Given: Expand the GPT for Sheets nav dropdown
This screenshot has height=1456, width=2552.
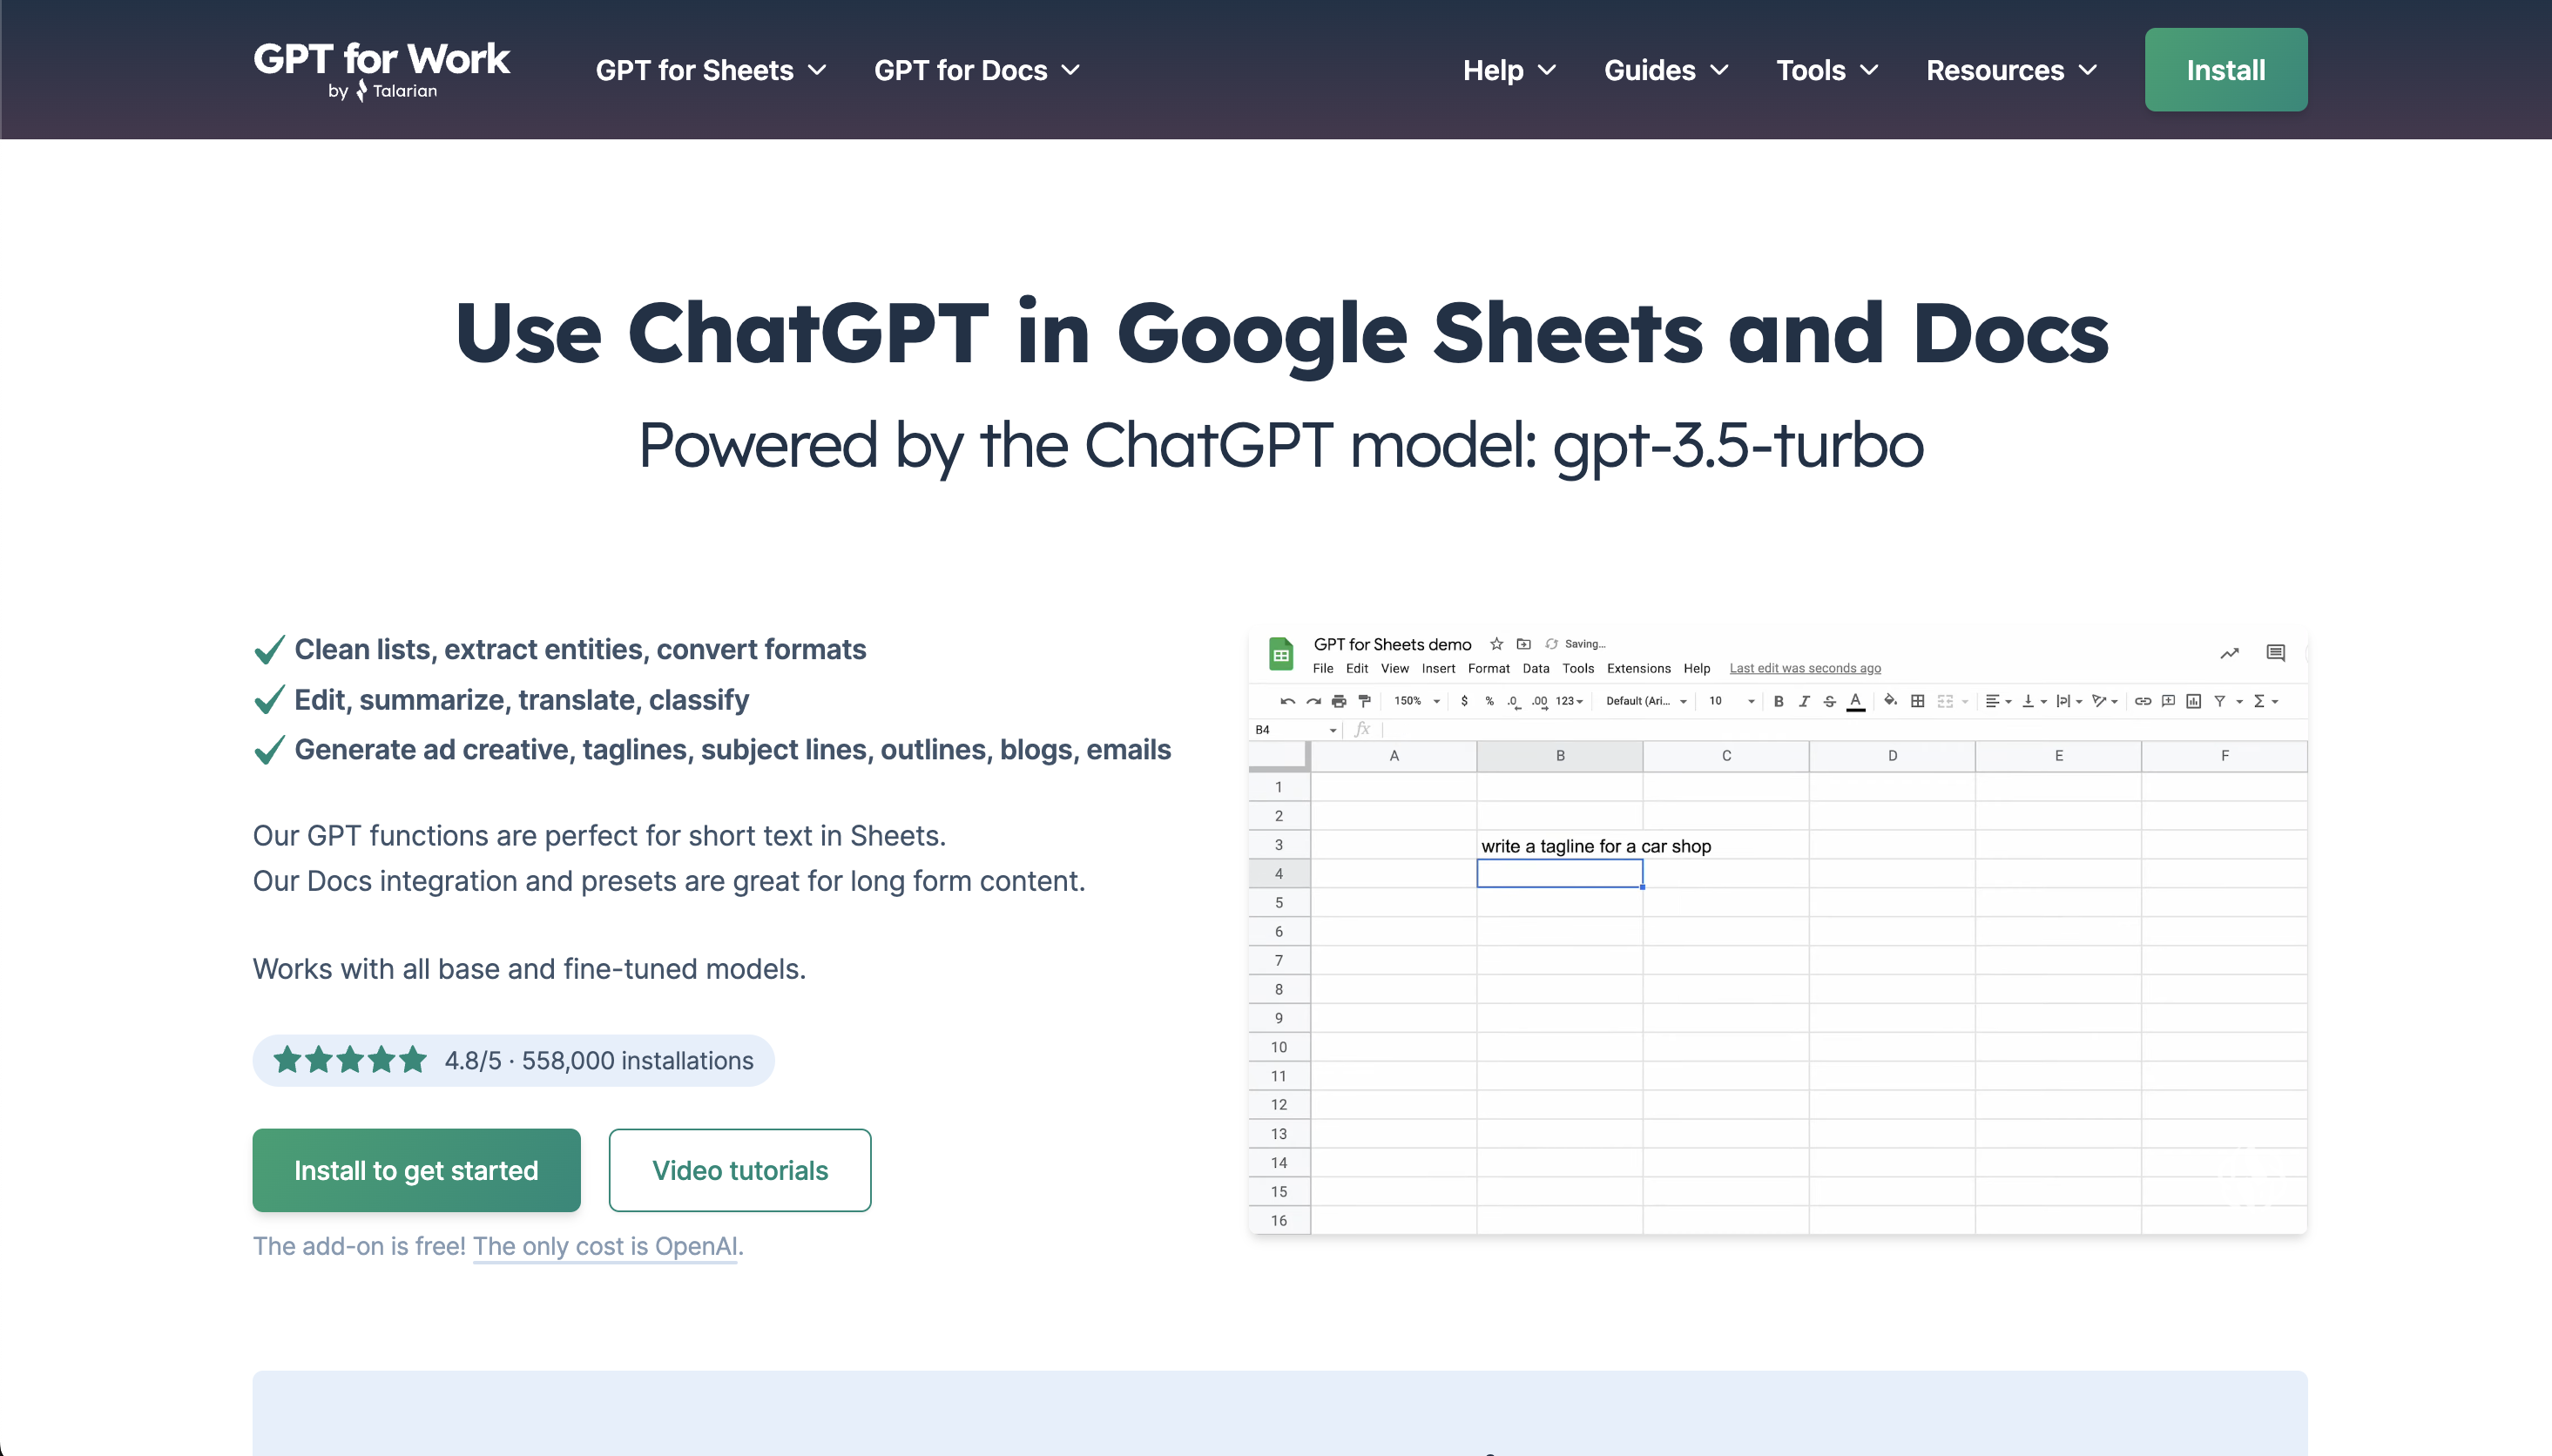Looking at the screenshot, I should (x=711, y=70).
